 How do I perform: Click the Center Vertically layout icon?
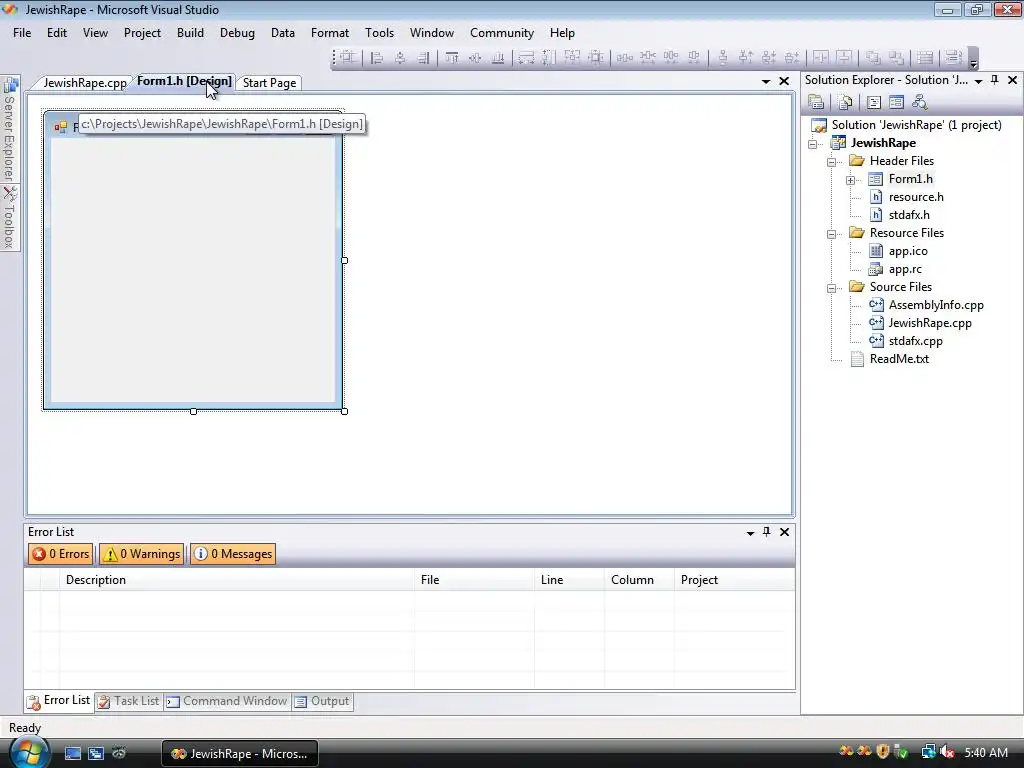point(843,58)
